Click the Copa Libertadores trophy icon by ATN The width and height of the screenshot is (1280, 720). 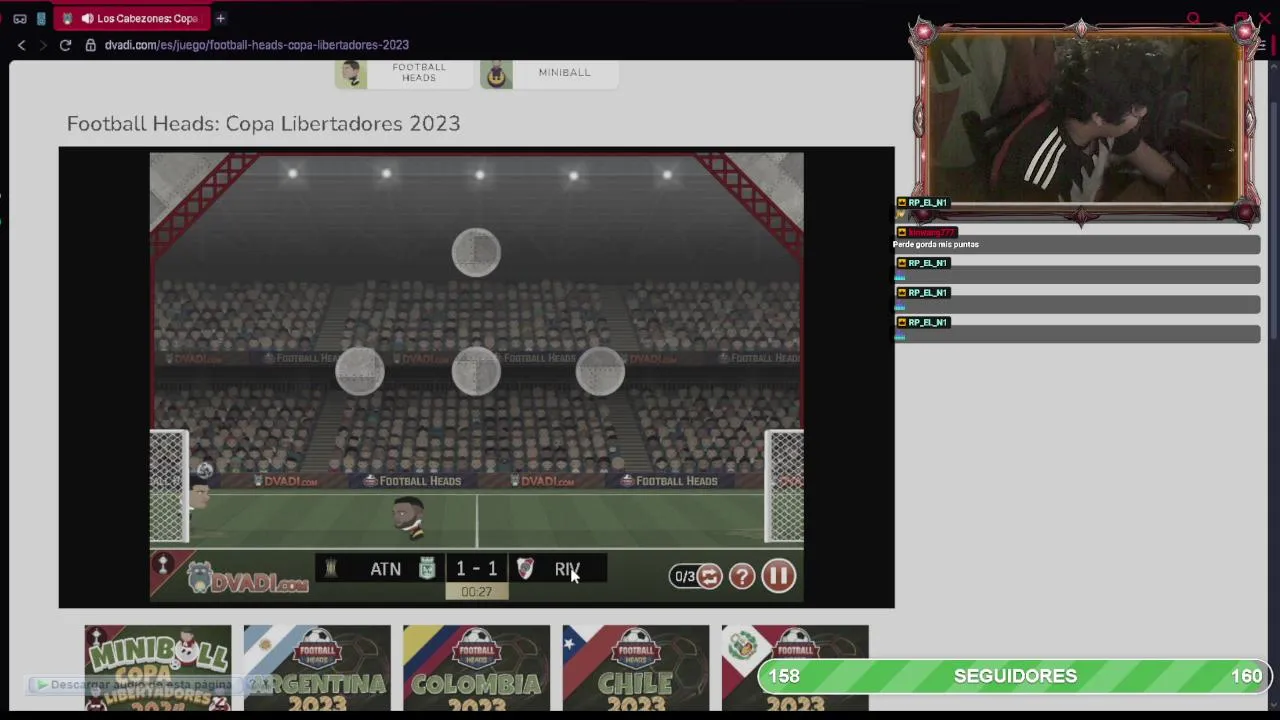(331, 569)
